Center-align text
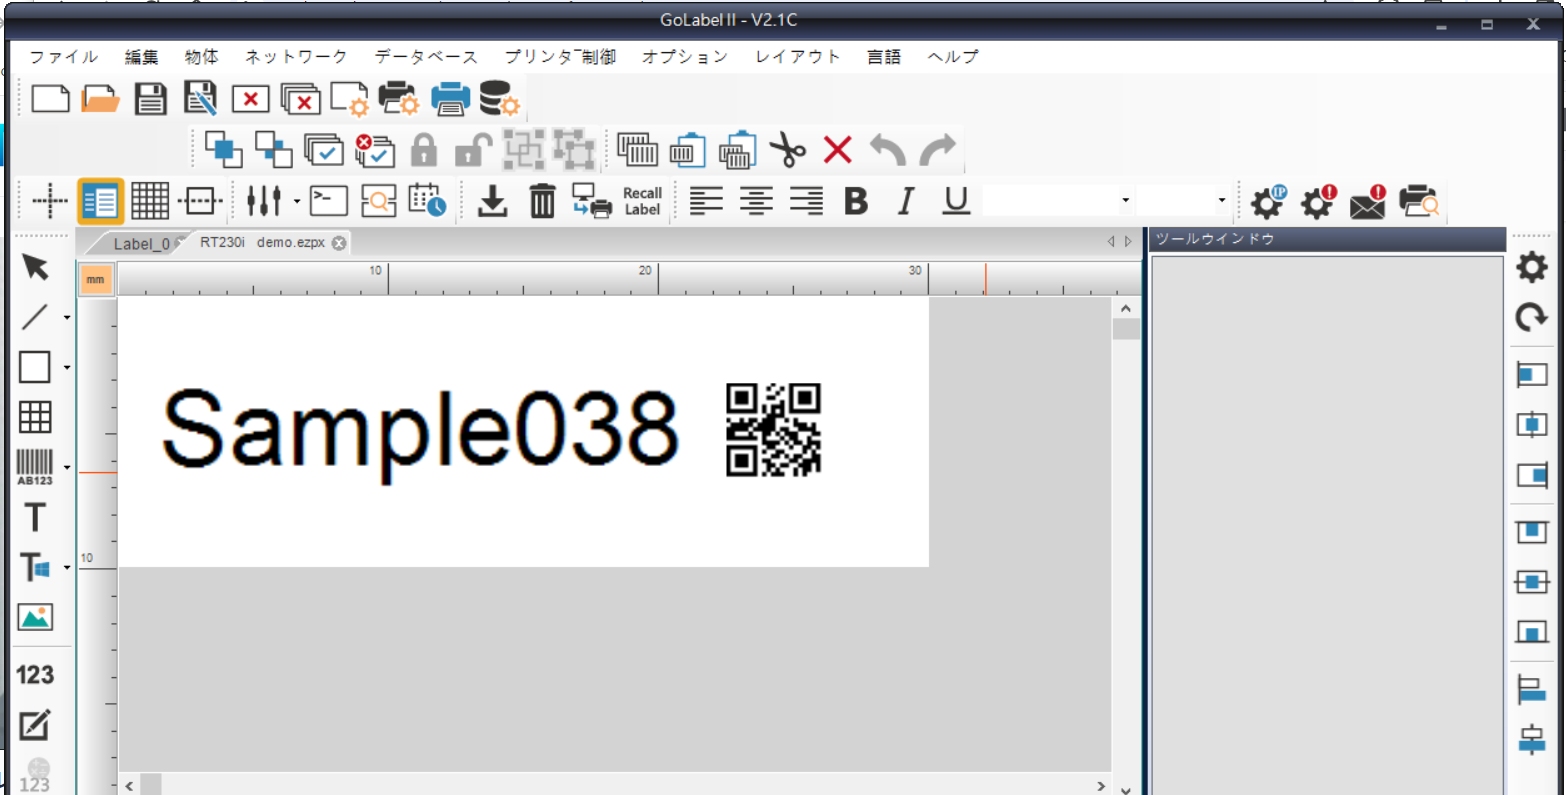The image size is (1566, 795). pyautogui.click(x=756, y=201)
